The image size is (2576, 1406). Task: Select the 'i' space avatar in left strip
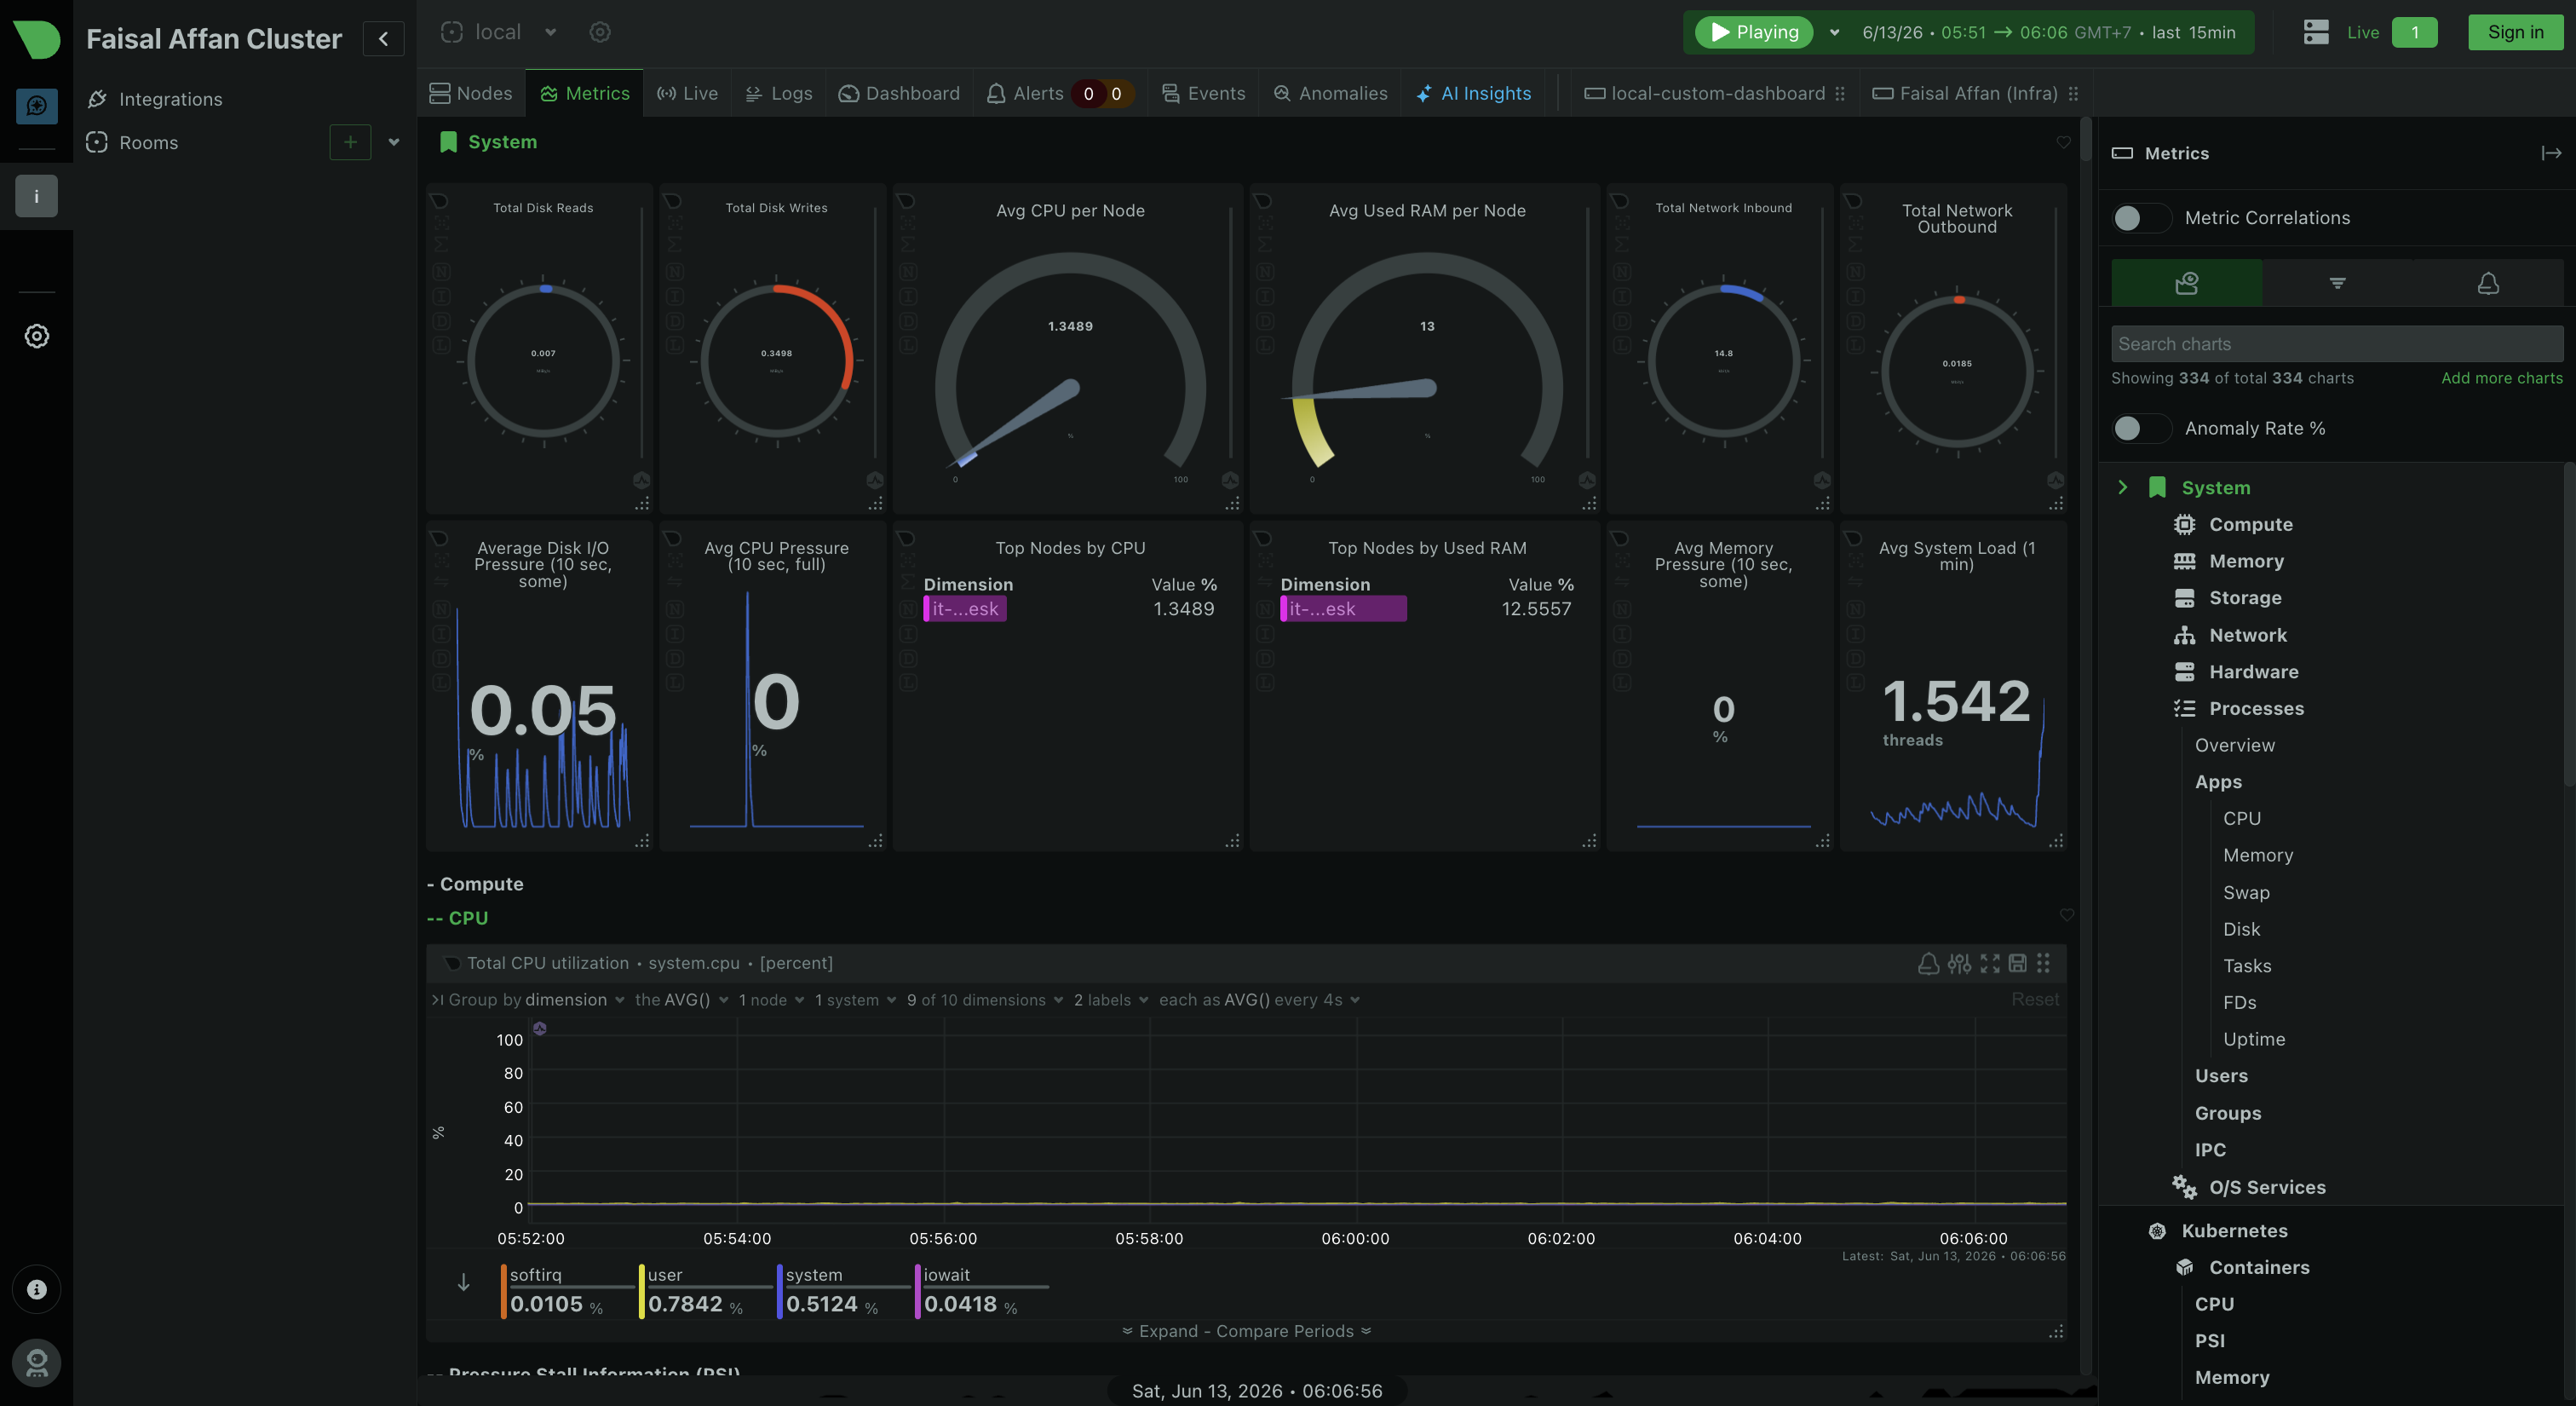click(36, 196)
